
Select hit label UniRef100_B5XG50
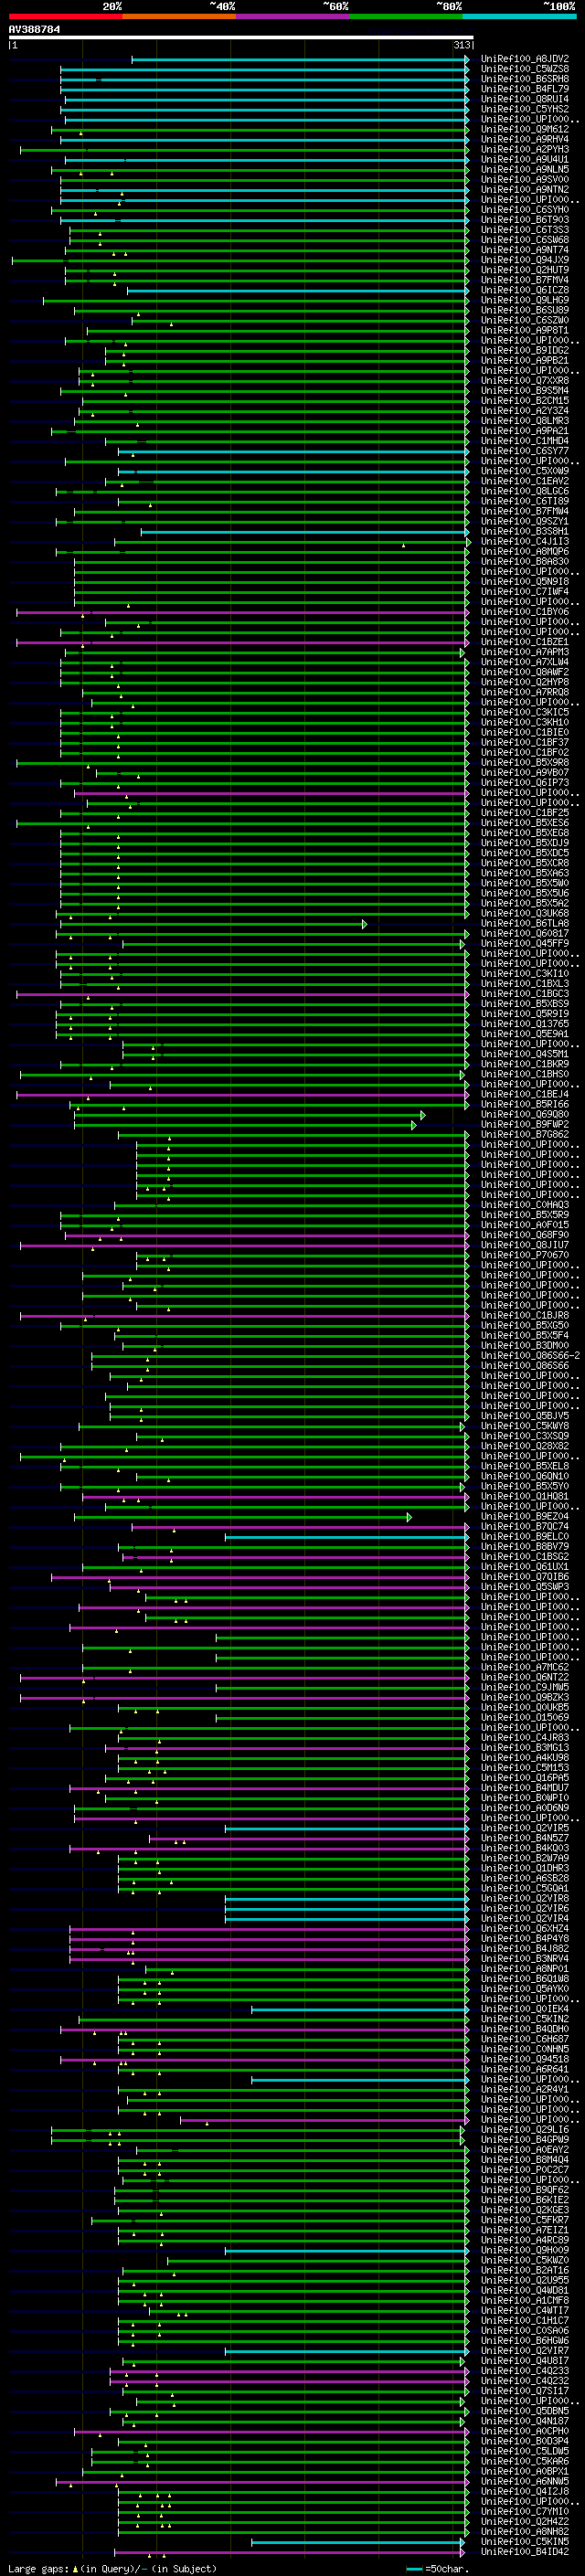[525, 1325]
